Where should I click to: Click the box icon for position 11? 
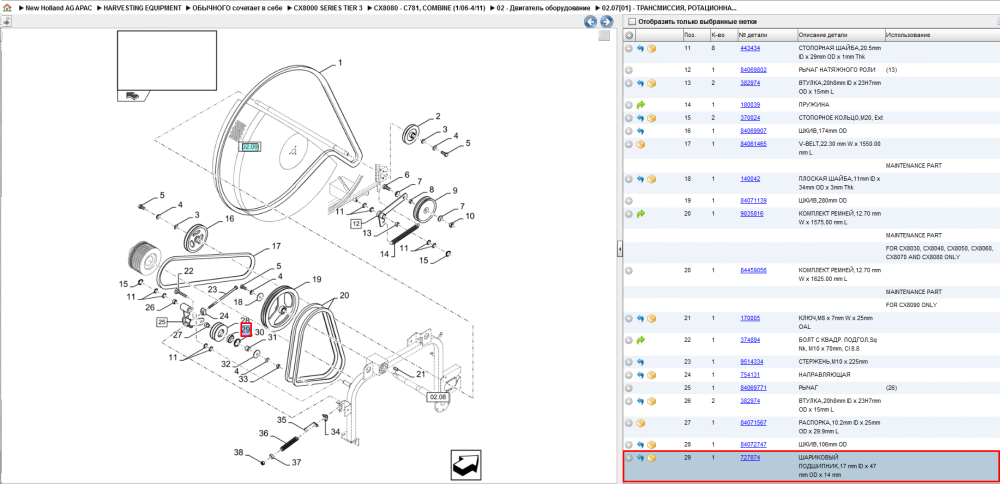tap(652, 48)
